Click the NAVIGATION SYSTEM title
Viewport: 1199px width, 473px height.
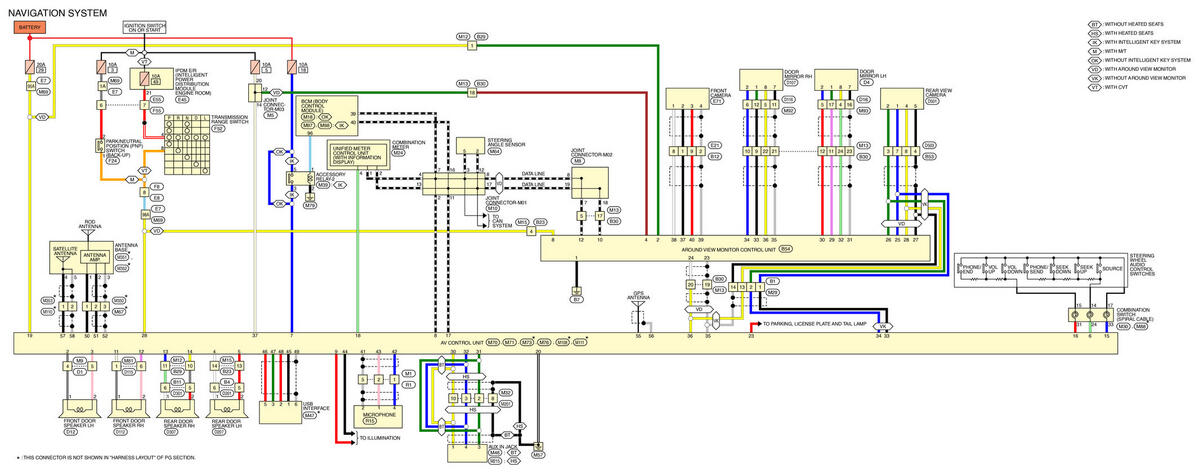[x=57, y=13]
